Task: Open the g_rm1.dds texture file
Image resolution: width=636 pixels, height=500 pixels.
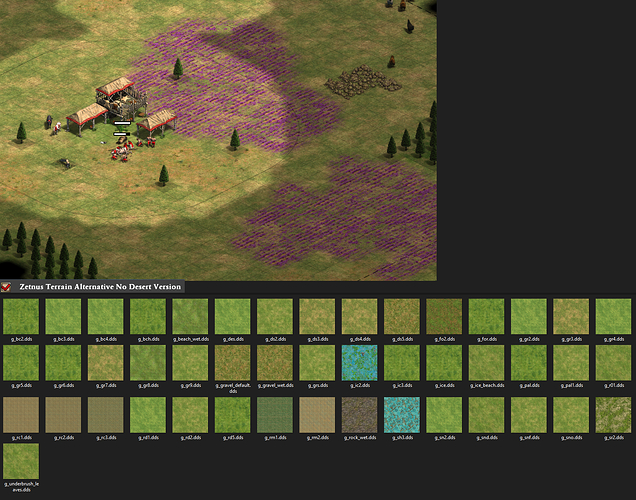Action: [273, 414]
